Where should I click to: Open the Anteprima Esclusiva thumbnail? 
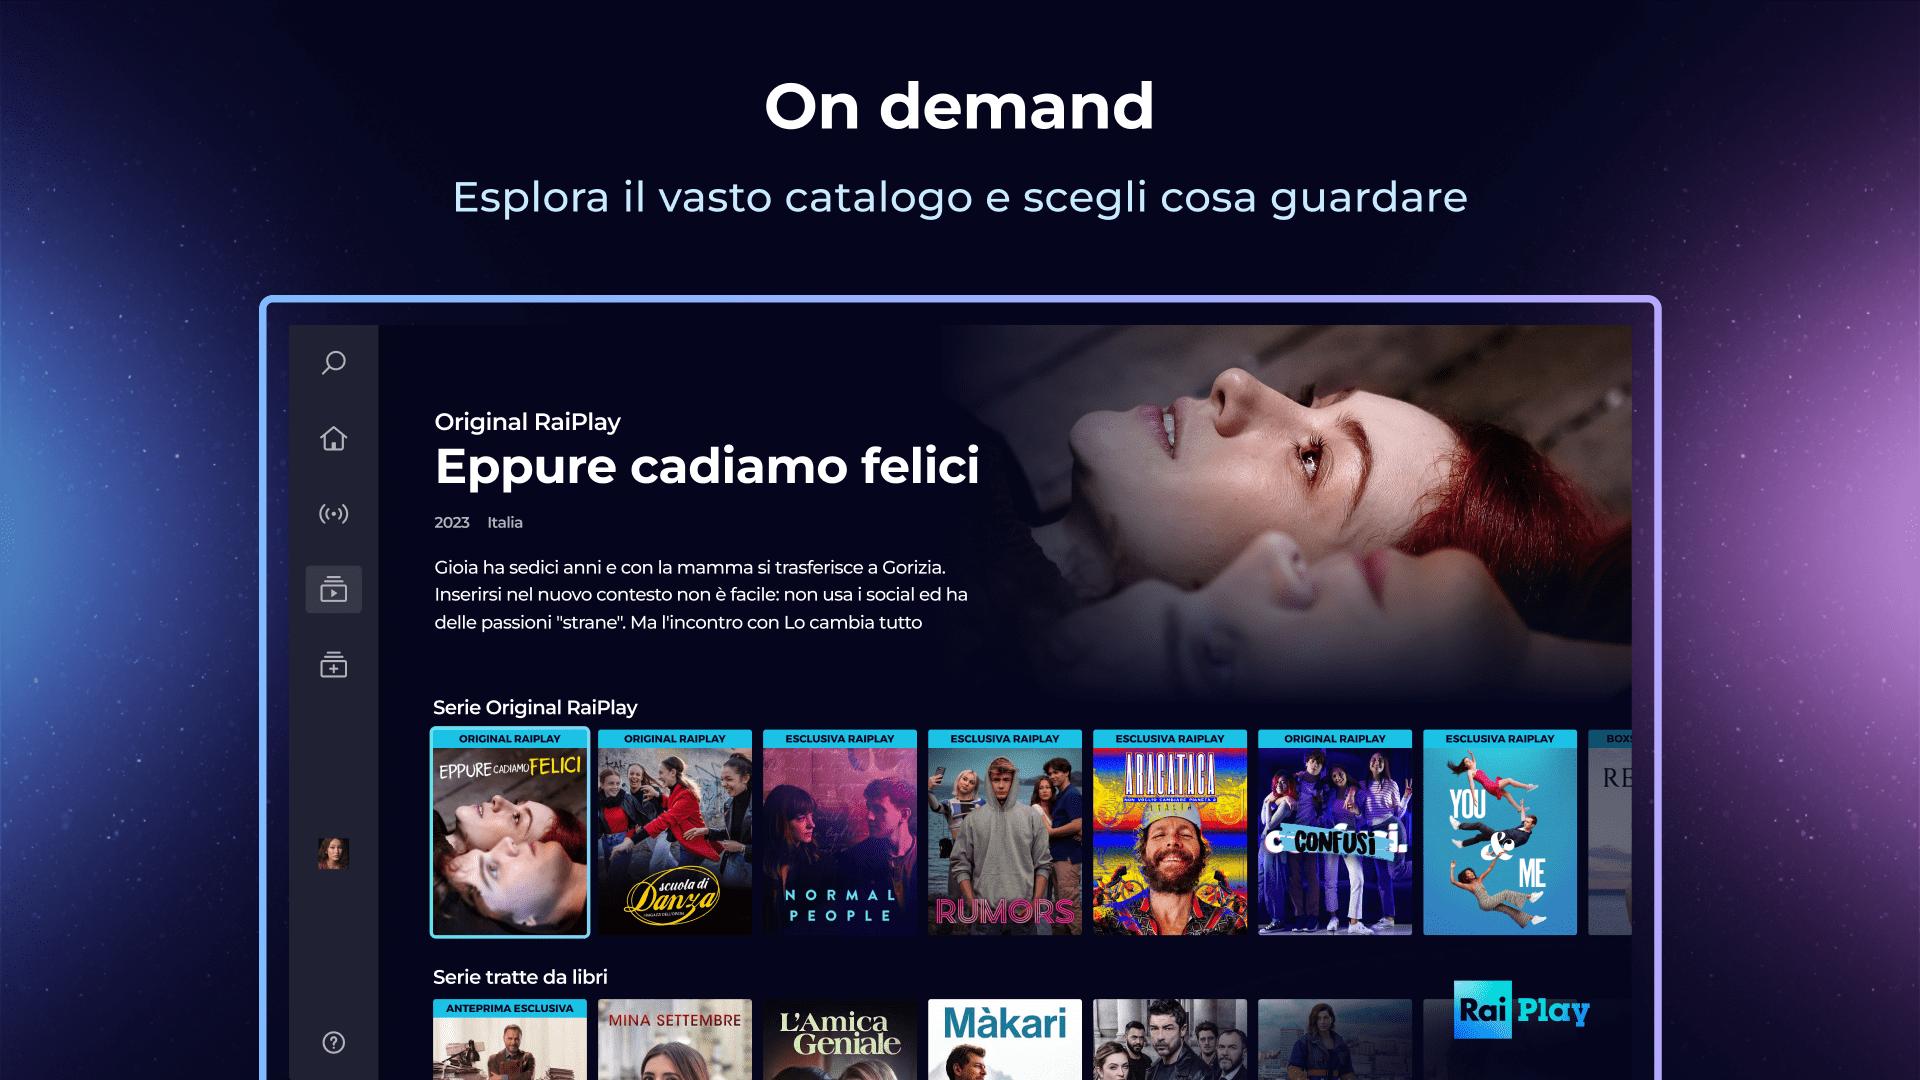tap(510, 1039)
